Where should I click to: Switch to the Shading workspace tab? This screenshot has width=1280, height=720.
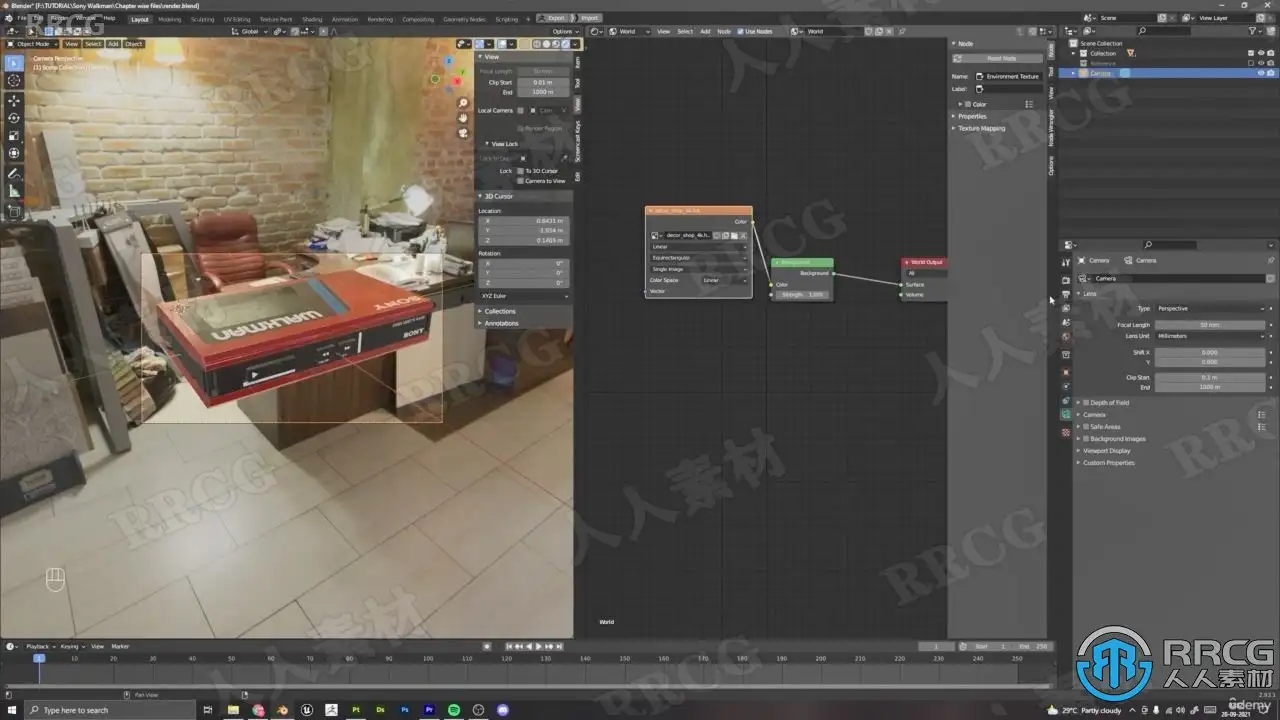pyautogui.click(x=312, y=19)
